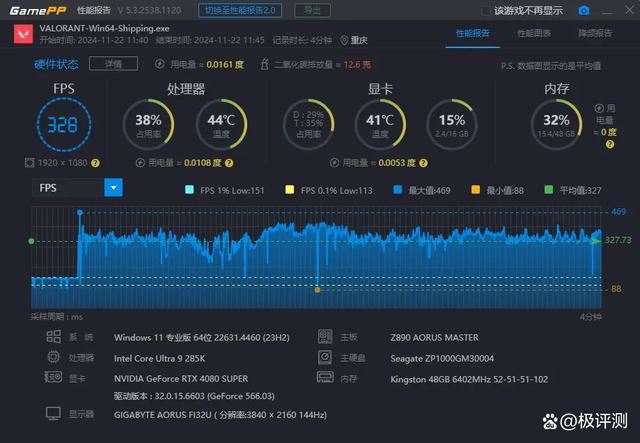Click the green average marker at chart left
Screen dimensions: 640x443
(31, 241)
